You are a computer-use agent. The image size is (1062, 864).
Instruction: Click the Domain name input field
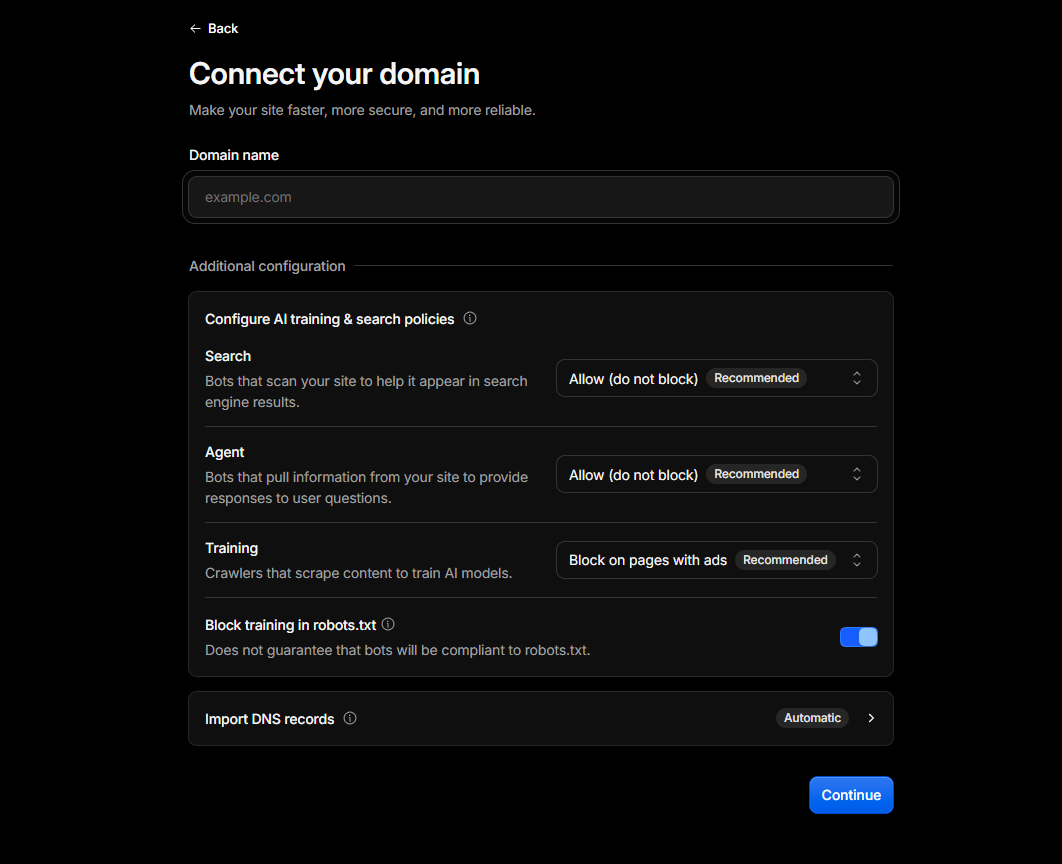[x=540, y=197]
